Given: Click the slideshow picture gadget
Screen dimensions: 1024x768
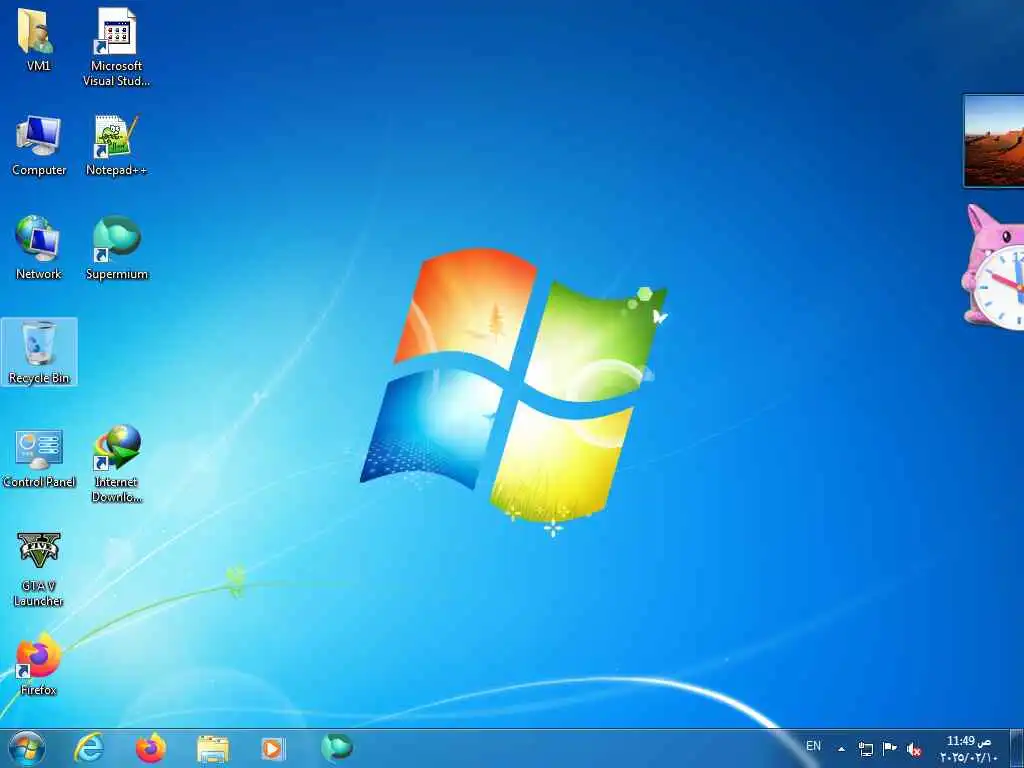Looking at the screenshot, I should [993, 141].
